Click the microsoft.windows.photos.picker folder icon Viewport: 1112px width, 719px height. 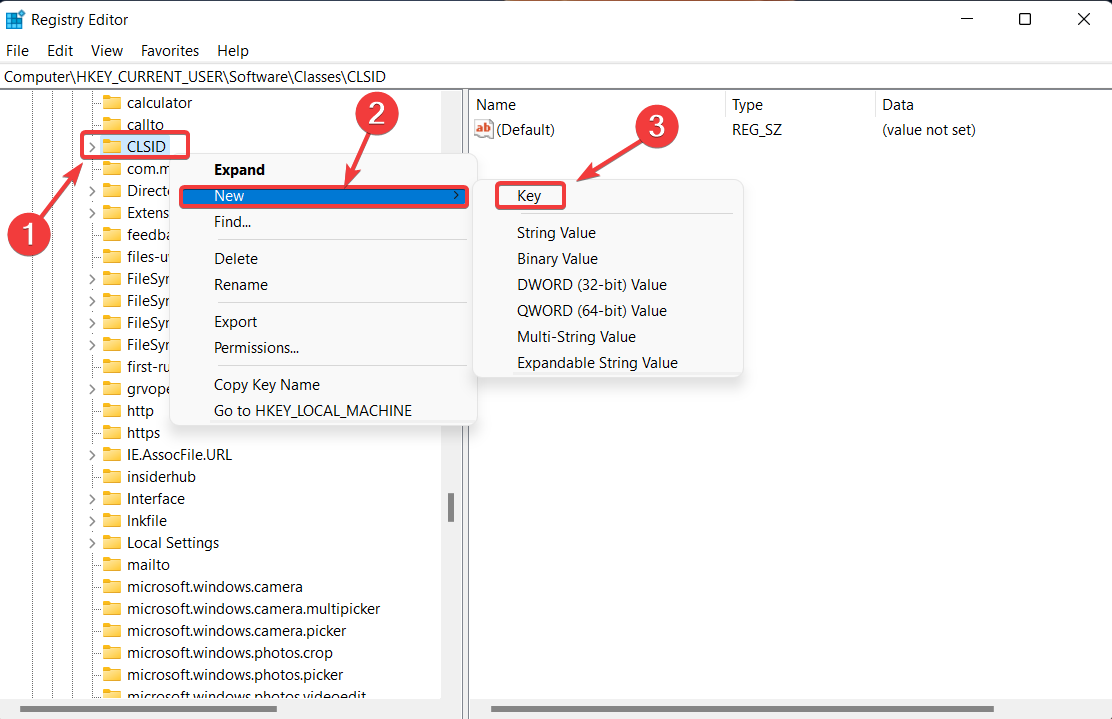[x=112, y=675]
